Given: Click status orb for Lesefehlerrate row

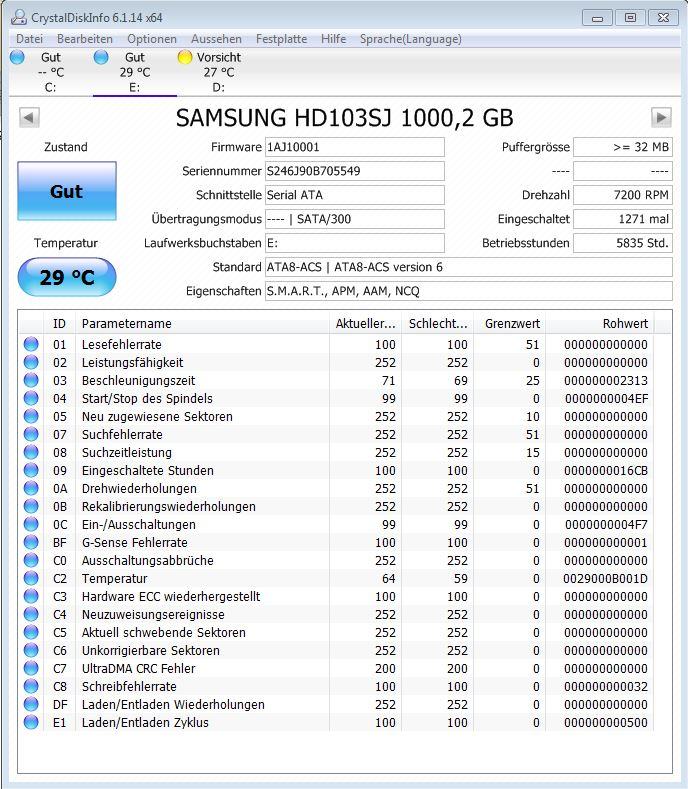Looking at the screenshot, I should tap(31, 344).
